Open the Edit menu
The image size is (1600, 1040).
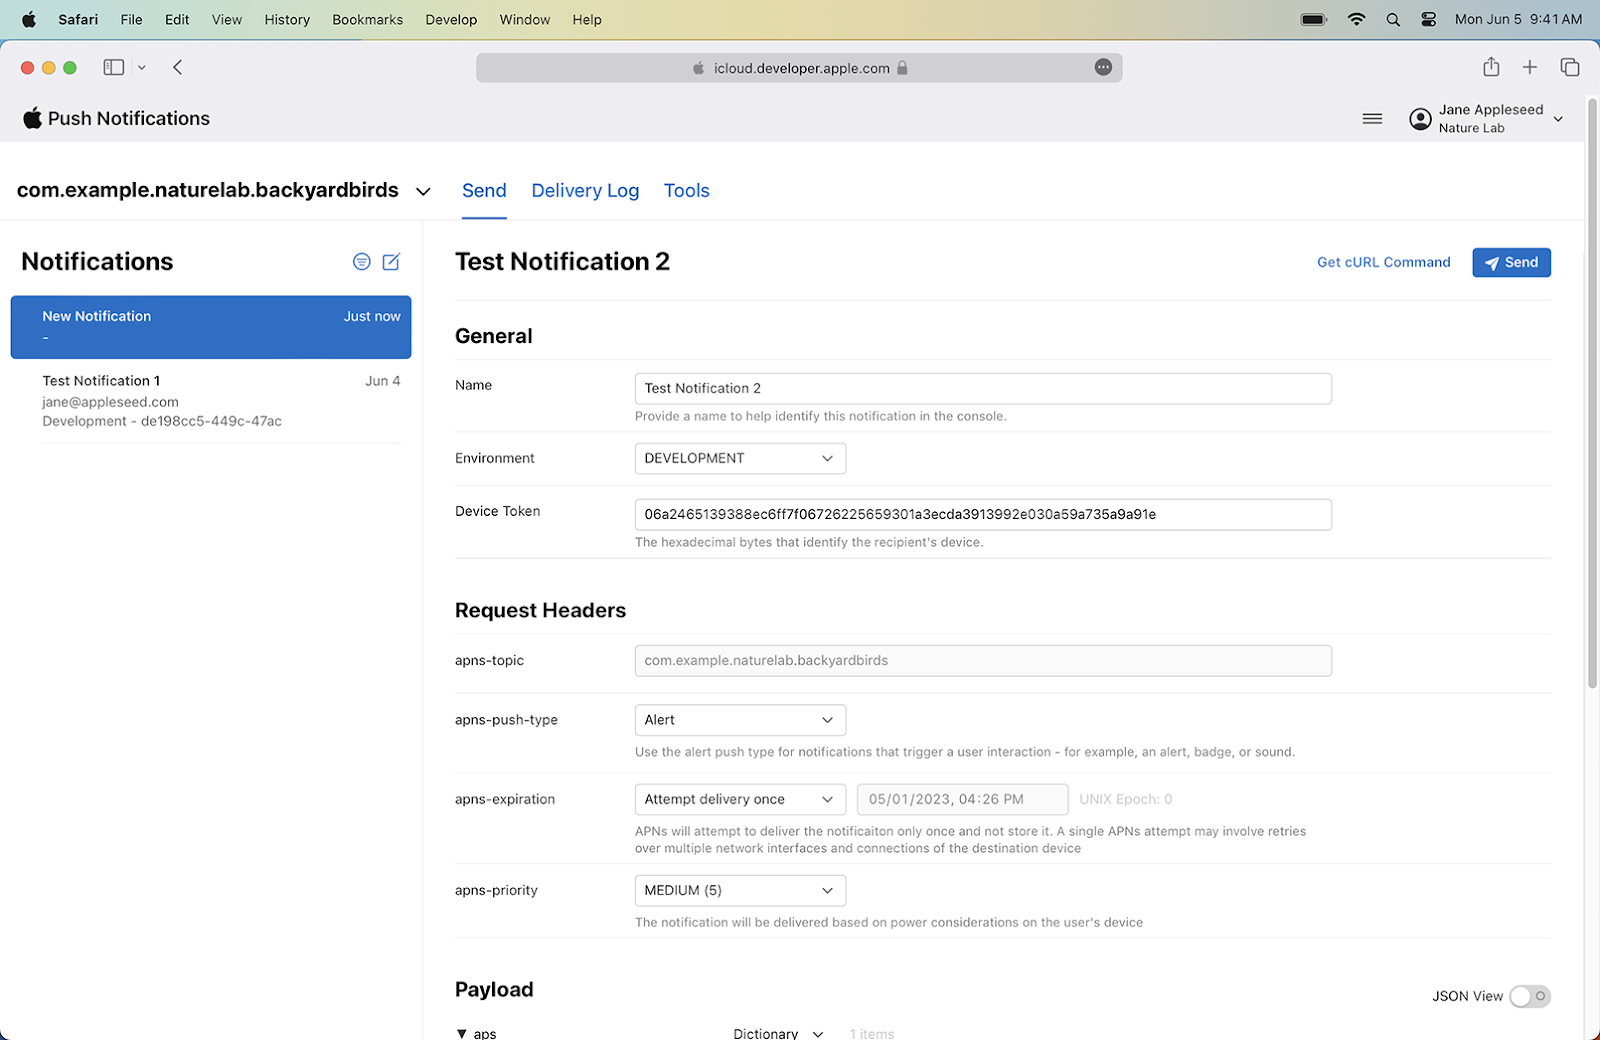point(177,19)
